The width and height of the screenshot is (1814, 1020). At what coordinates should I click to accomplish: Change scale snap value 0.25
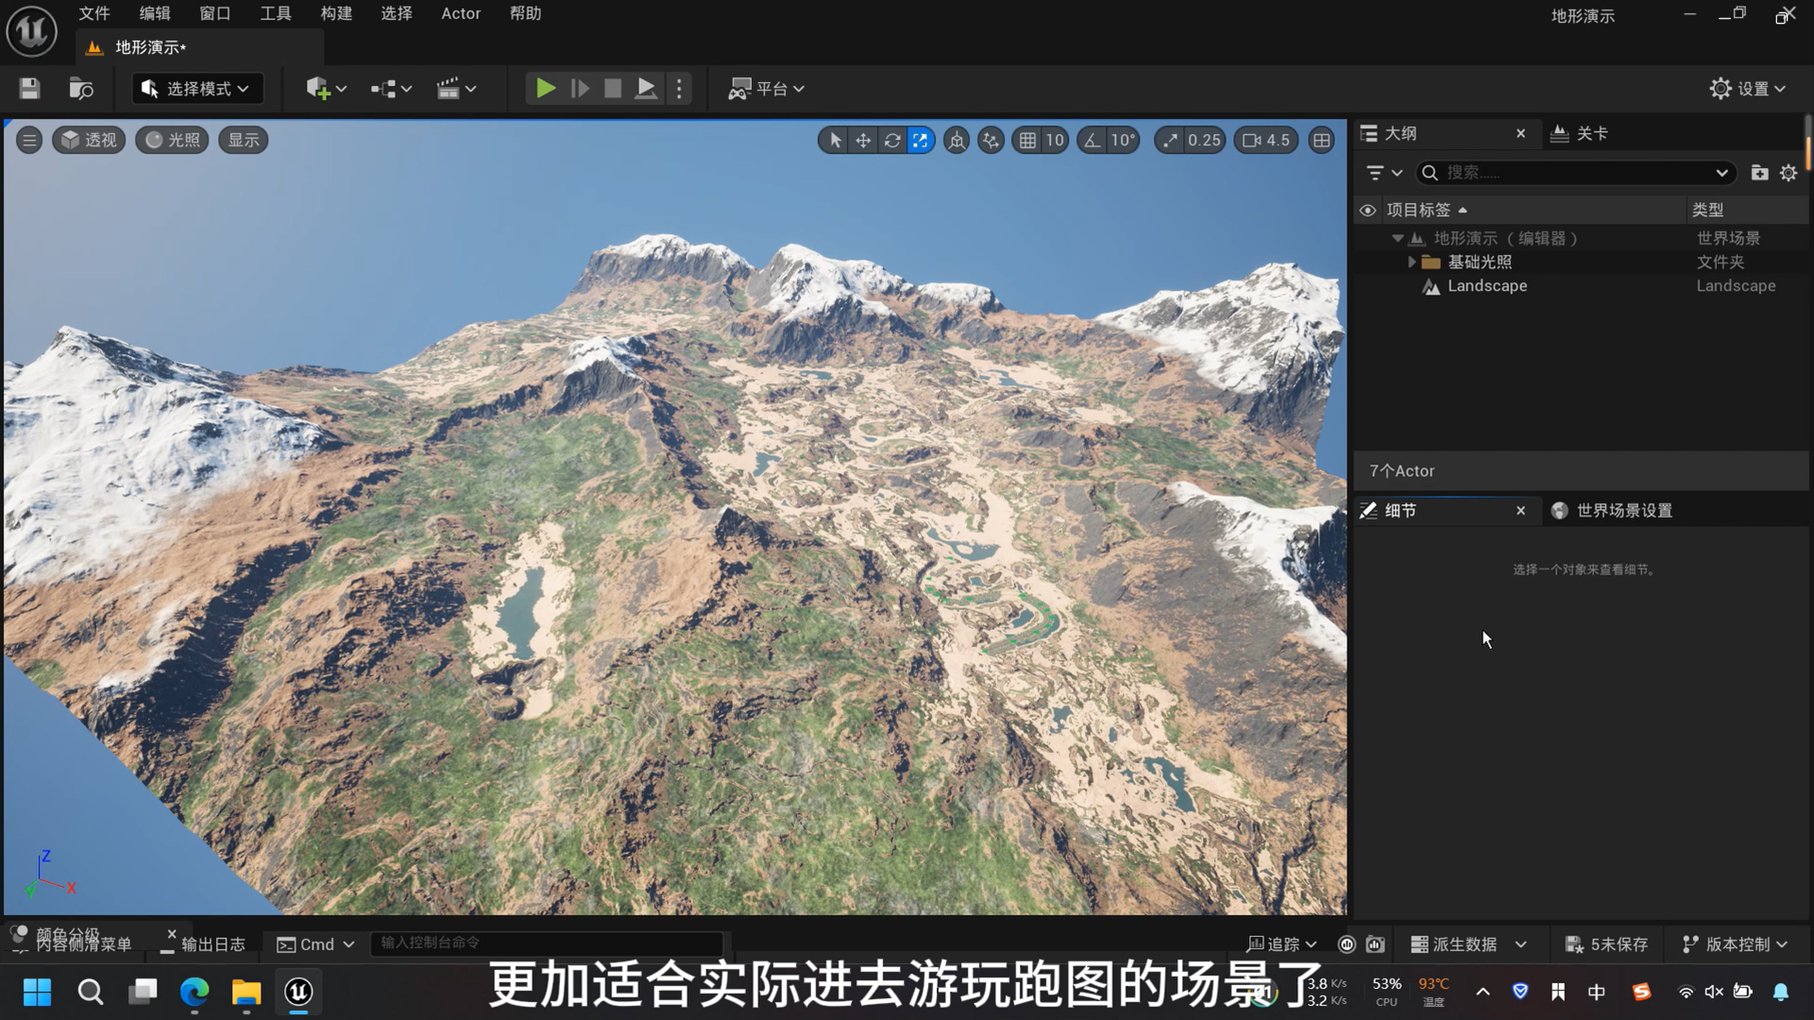(x=1204, y=140)
